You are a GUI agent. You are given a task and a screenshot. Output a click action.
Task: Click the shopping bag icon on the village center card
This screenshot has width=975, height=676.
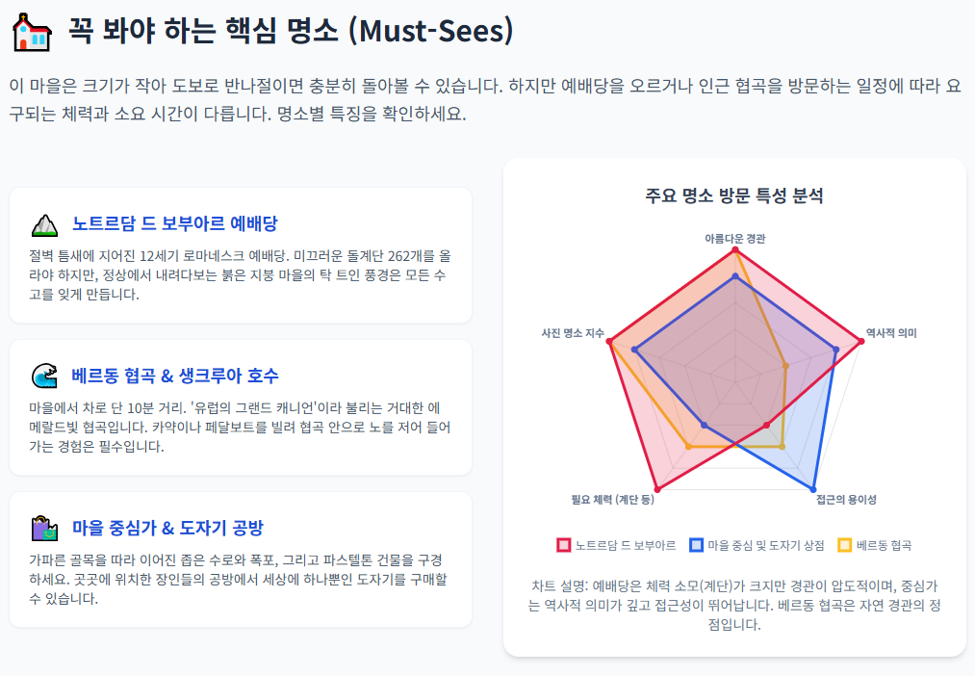point(44,529)
